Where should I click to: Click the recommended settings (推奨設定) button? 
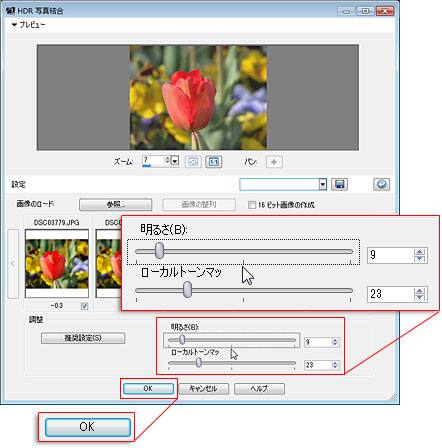coord(83,338)
